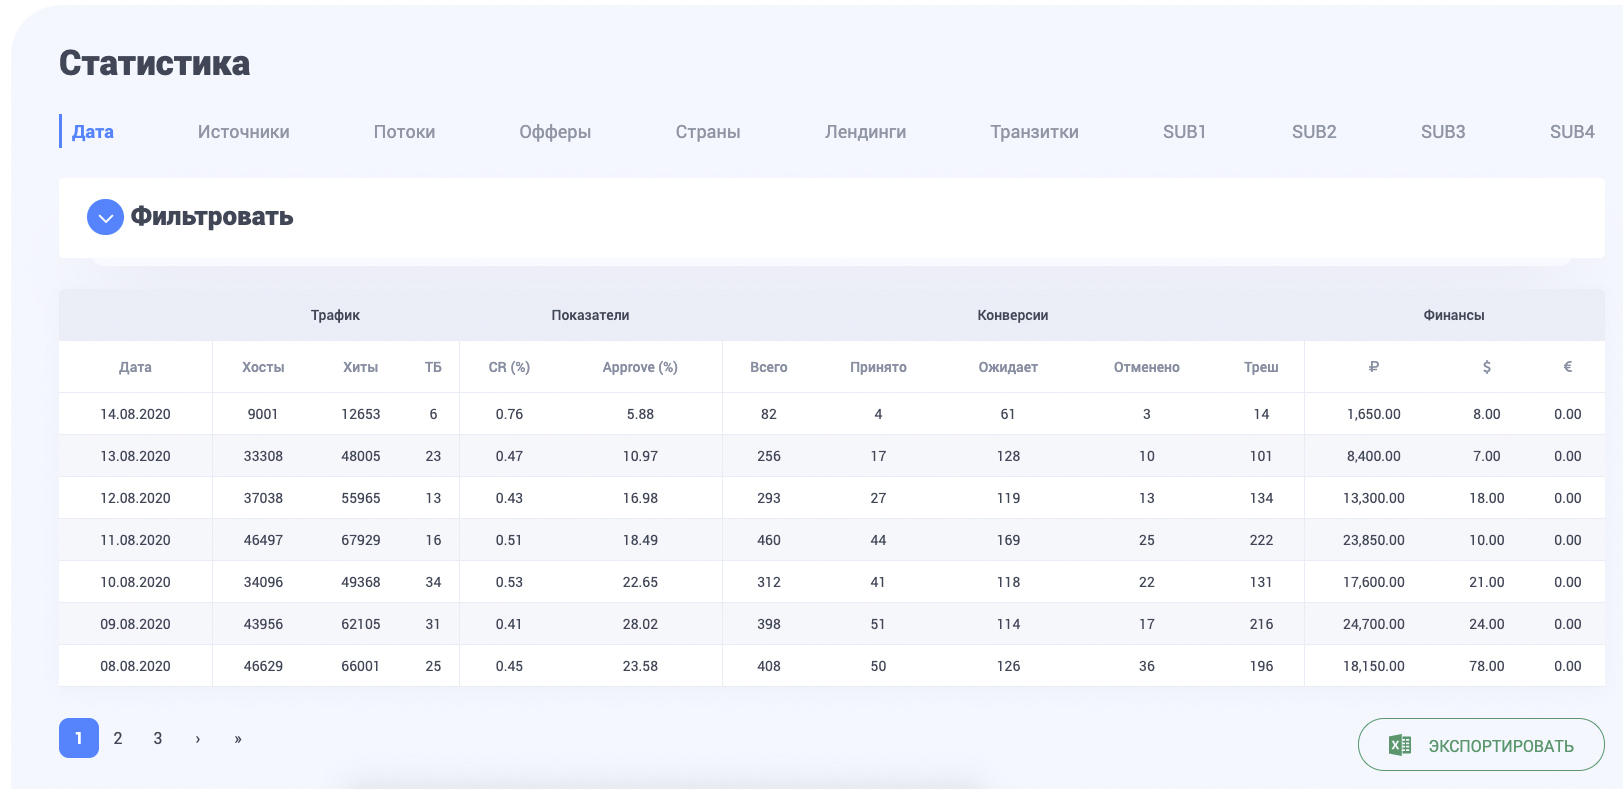Click the next page single arrow
Viewport: 1623px width, 789px height.
click(198, 739)
